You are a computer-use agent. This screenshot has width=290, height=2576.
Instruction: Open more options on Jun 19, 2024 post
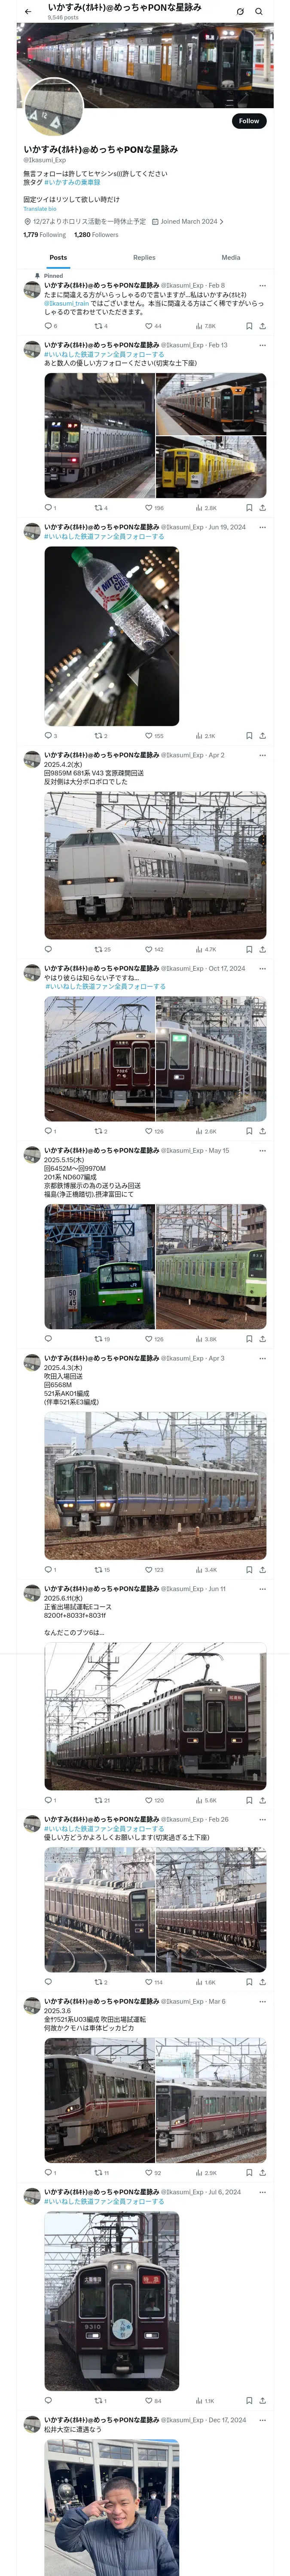pos(262,527)
